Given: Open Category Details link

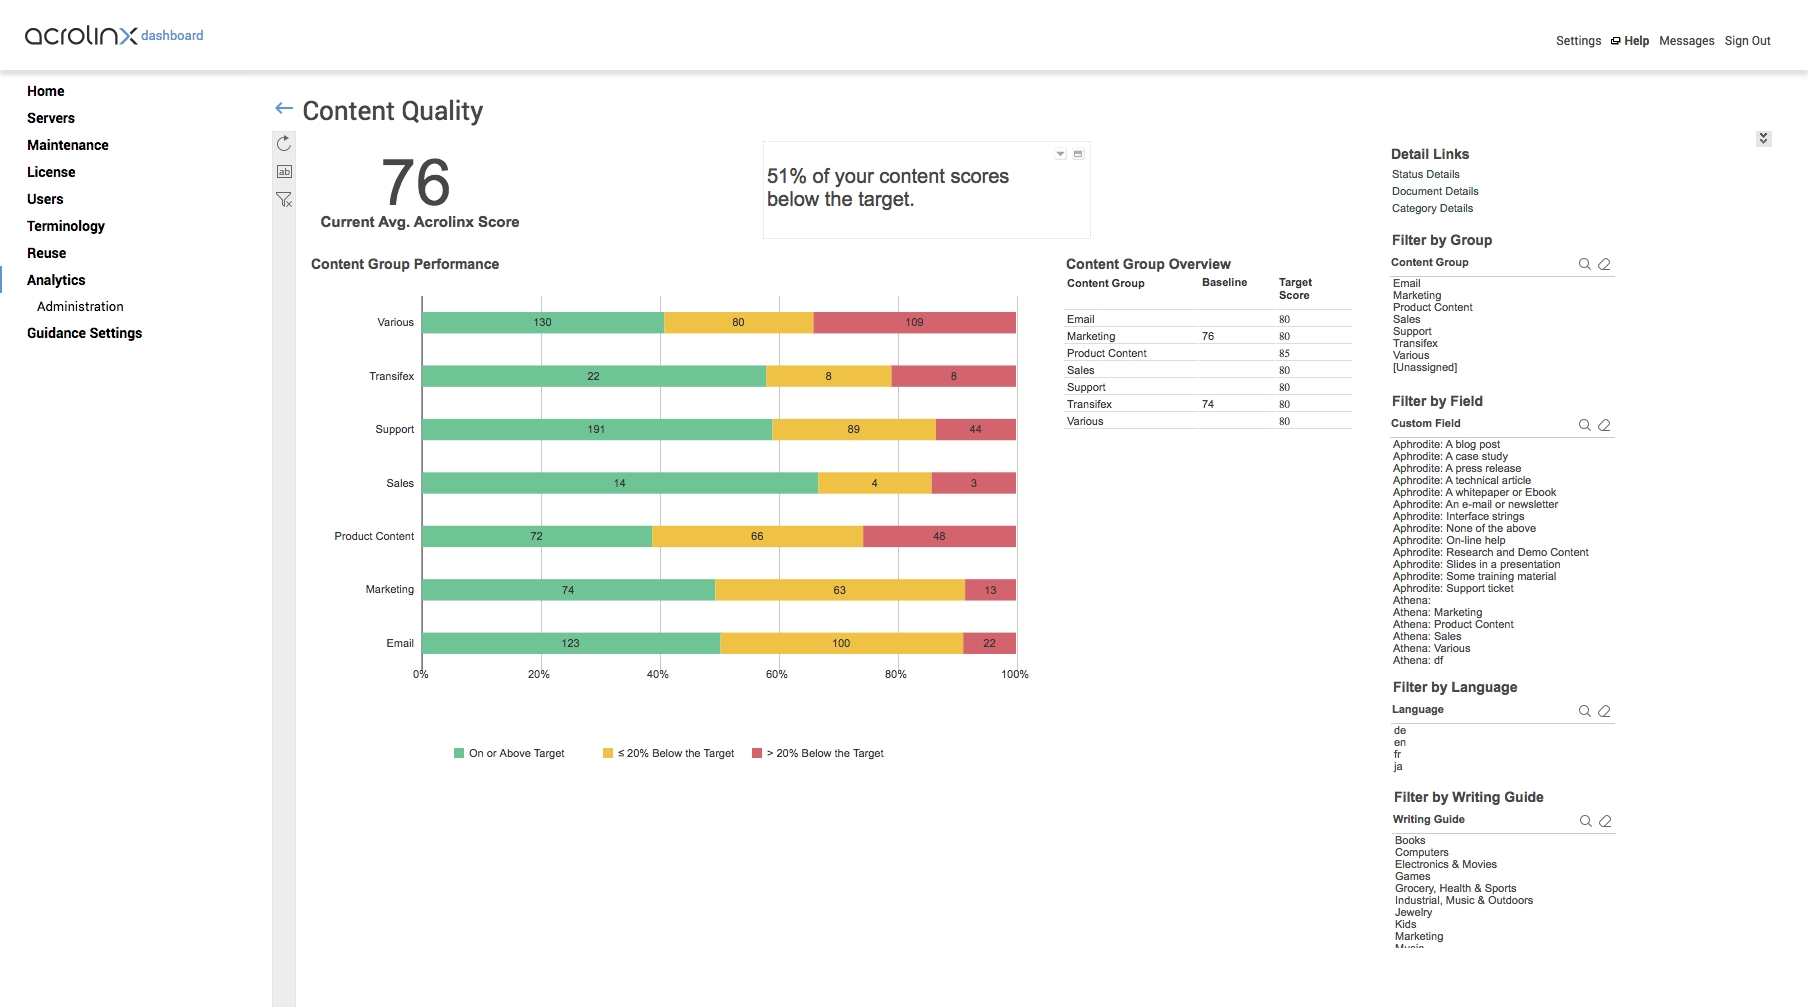Looking at the screenshot, I should point(1432,208).
